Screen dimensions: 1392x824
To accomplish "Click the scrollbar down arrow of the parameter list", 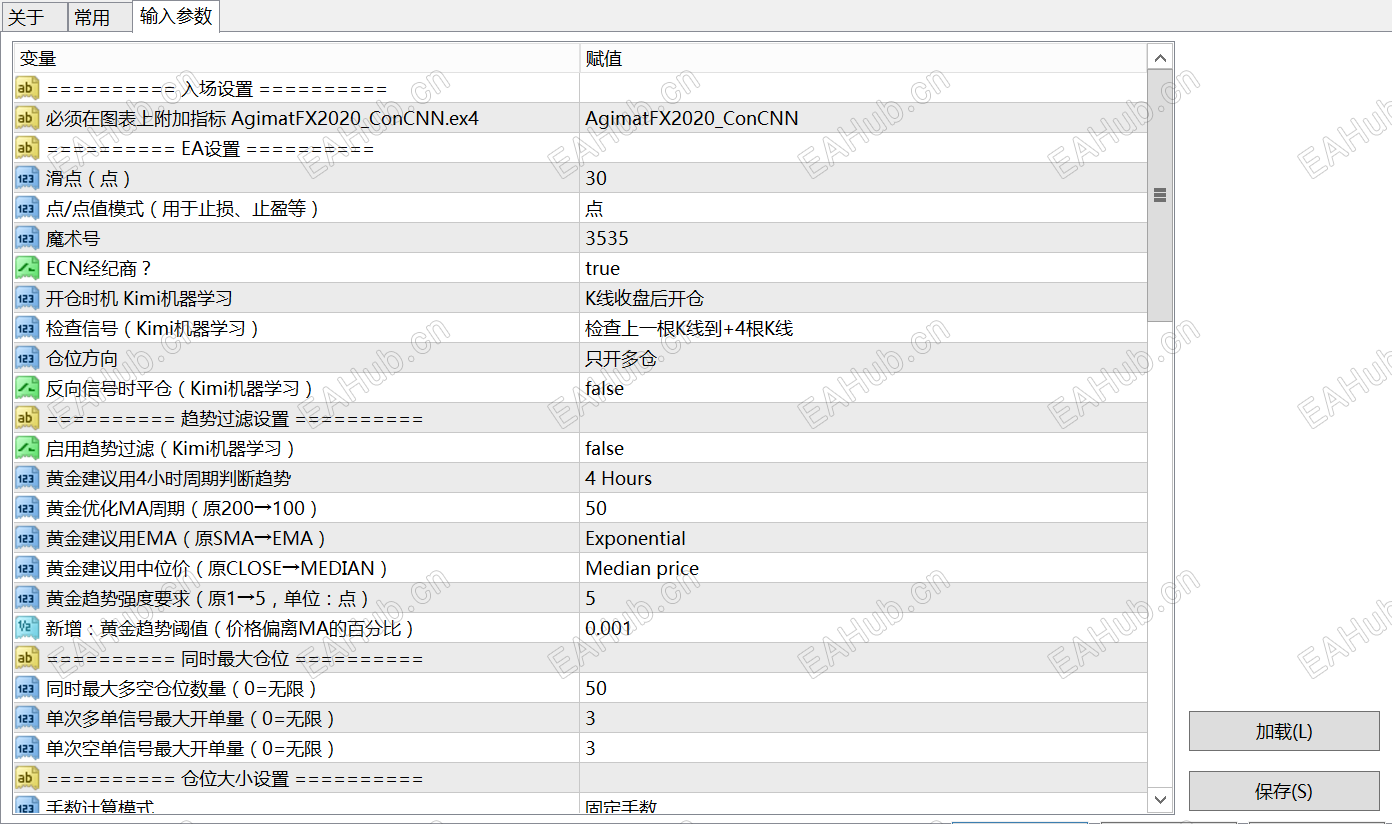I will (x=1160, y=799).
